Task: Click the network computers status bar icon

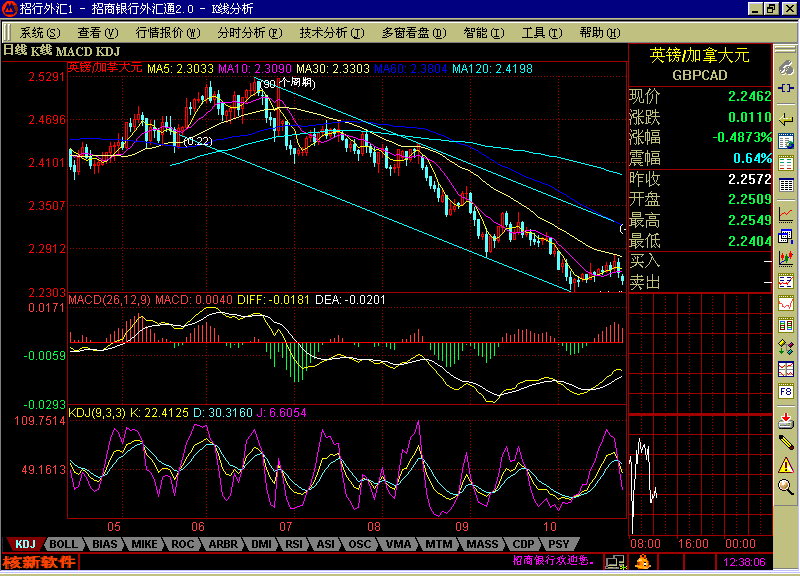Action: 616,562
